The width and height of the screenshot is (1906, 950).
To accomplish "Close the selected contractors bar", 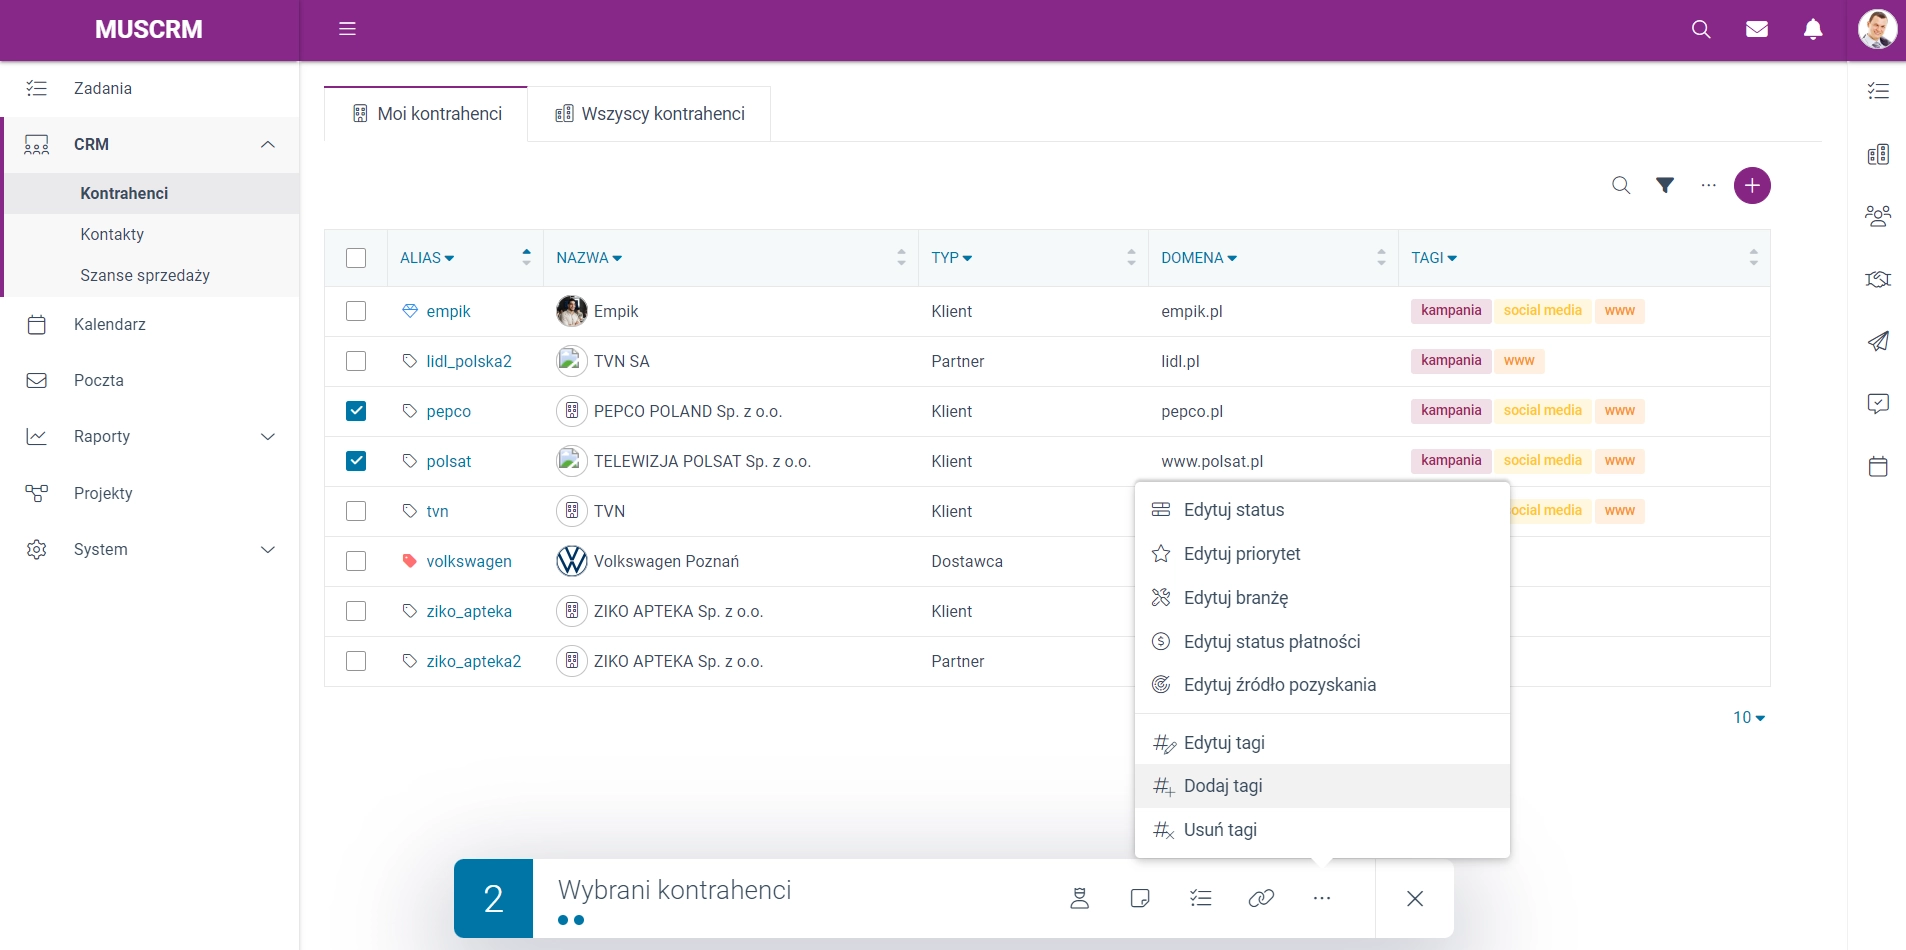I will click(1414, 898).
